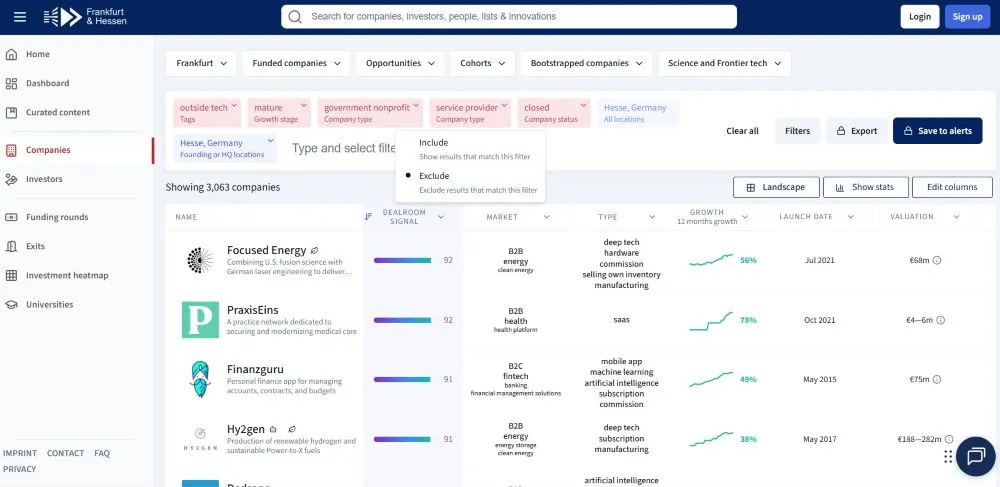Expand the mature growth stage filter chip
The height and width of the screenshot is (487, 1000).
coord(303,105)
